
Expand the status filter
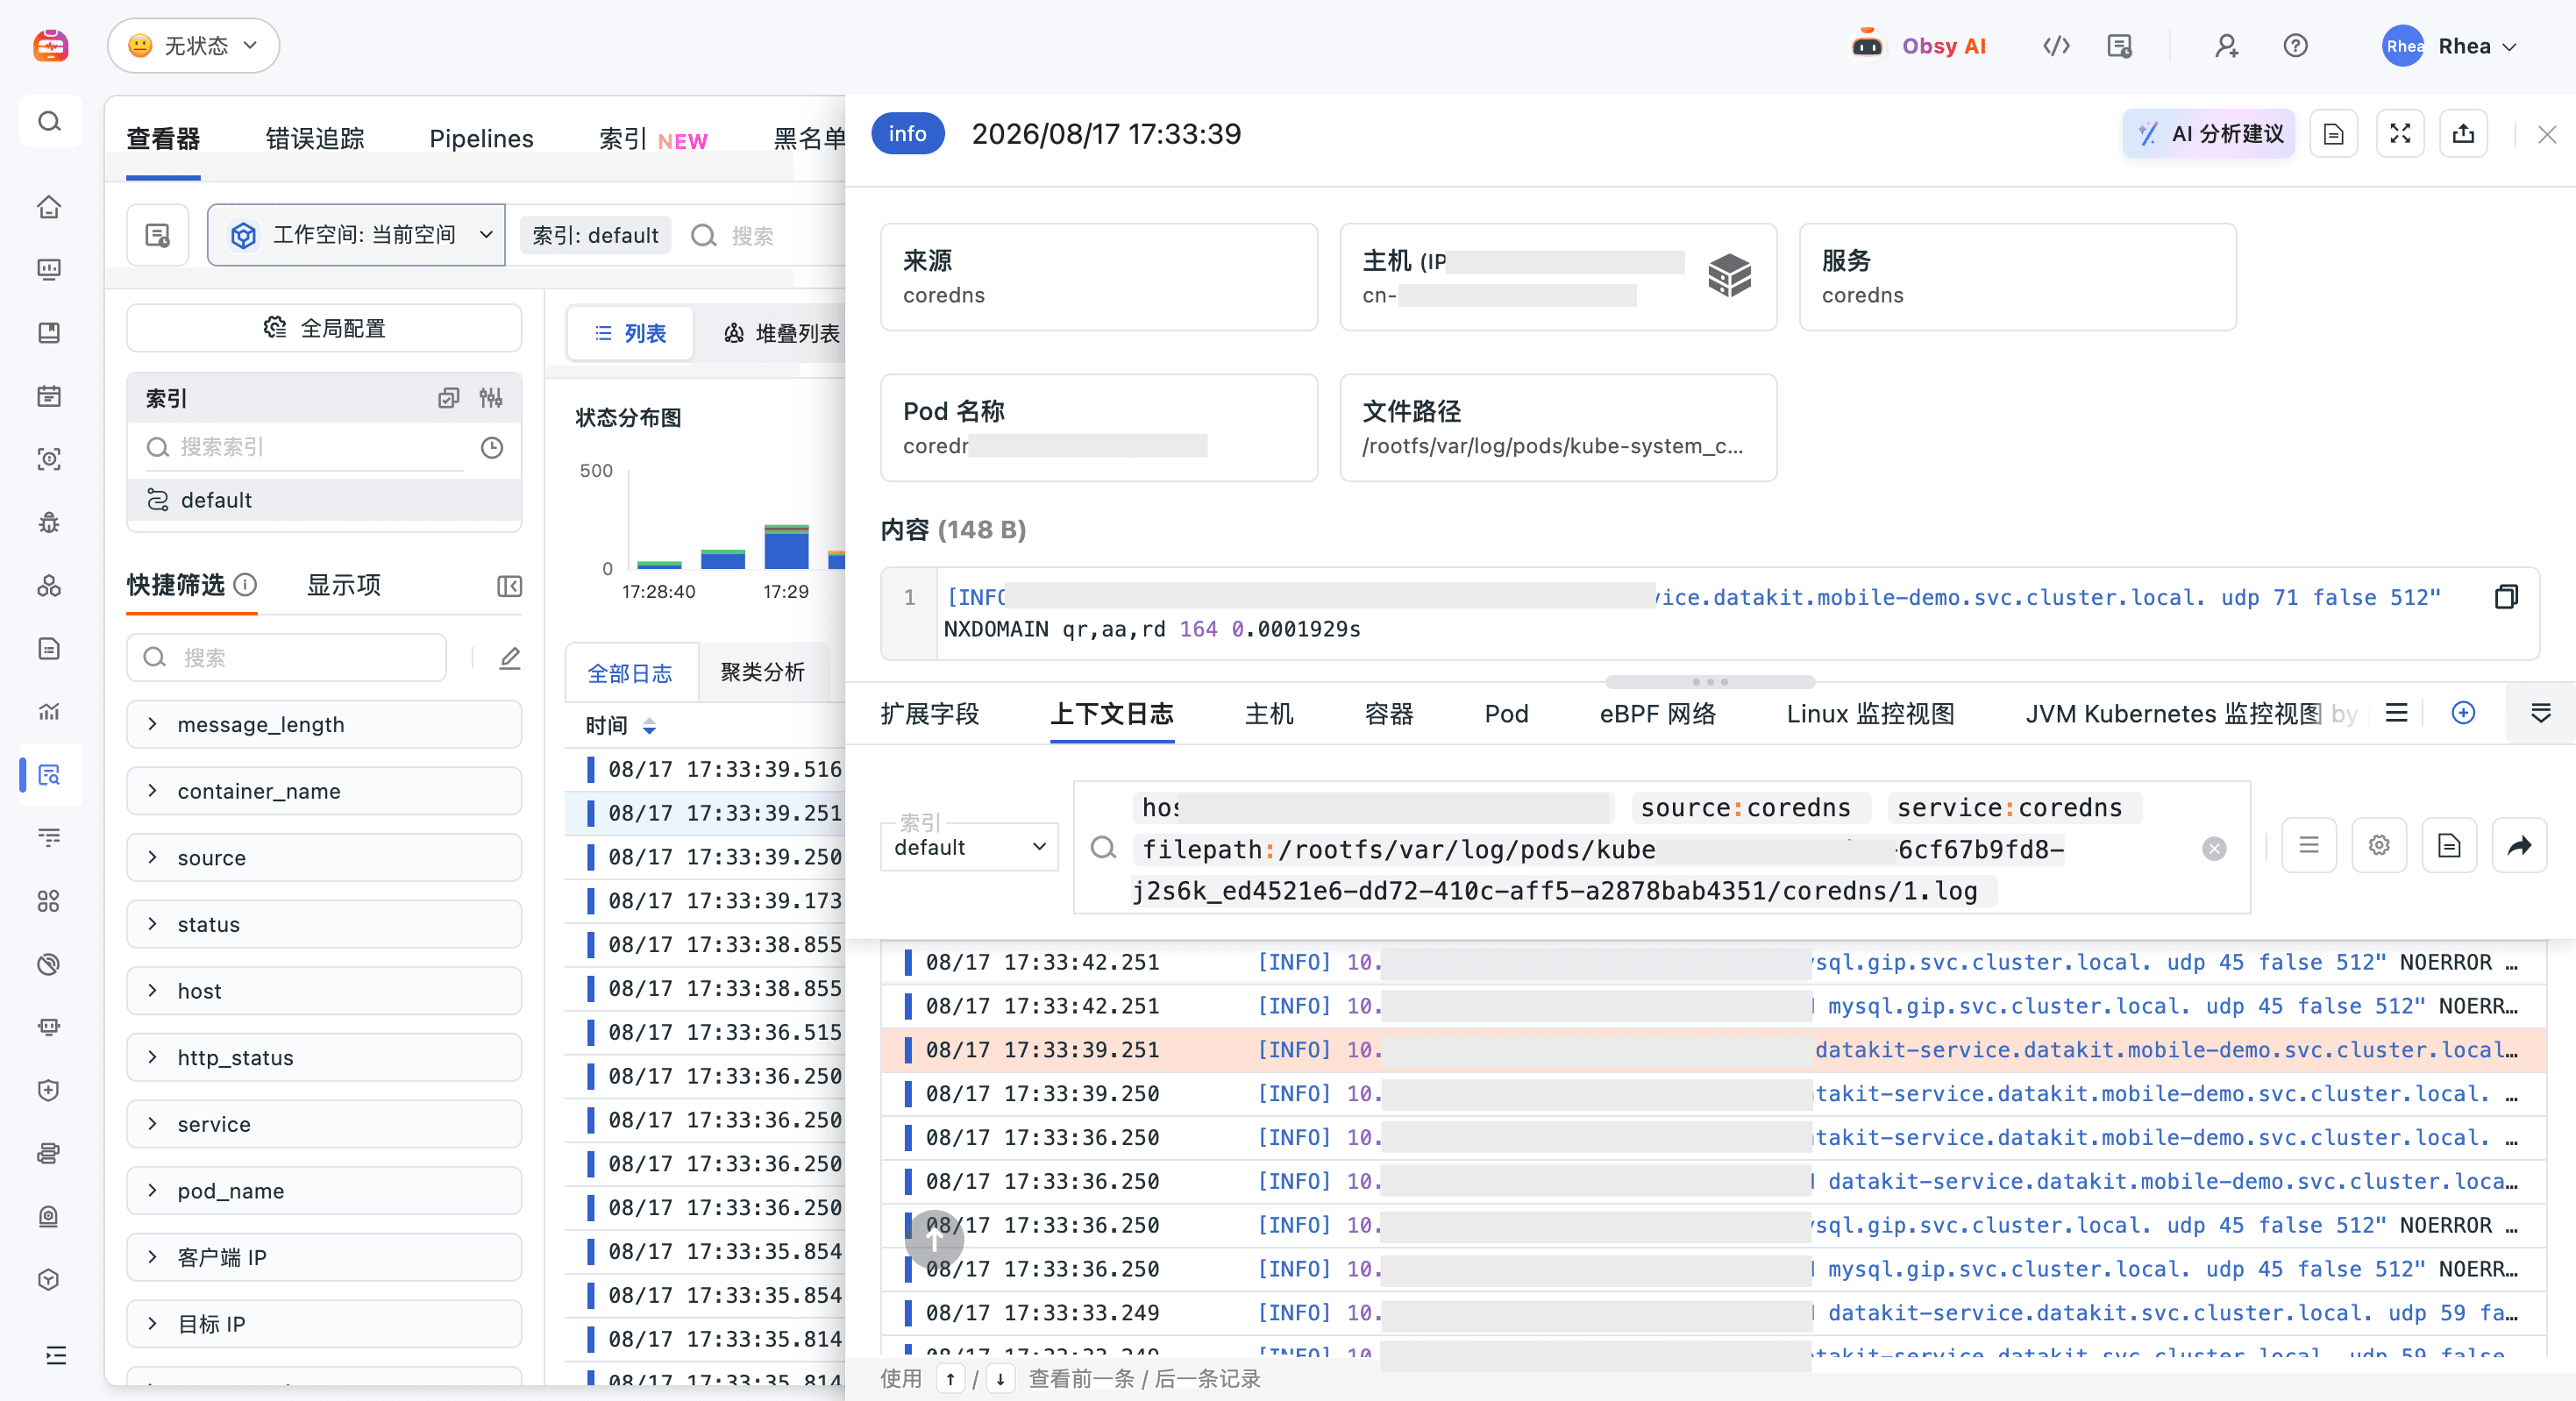(324, 924)
